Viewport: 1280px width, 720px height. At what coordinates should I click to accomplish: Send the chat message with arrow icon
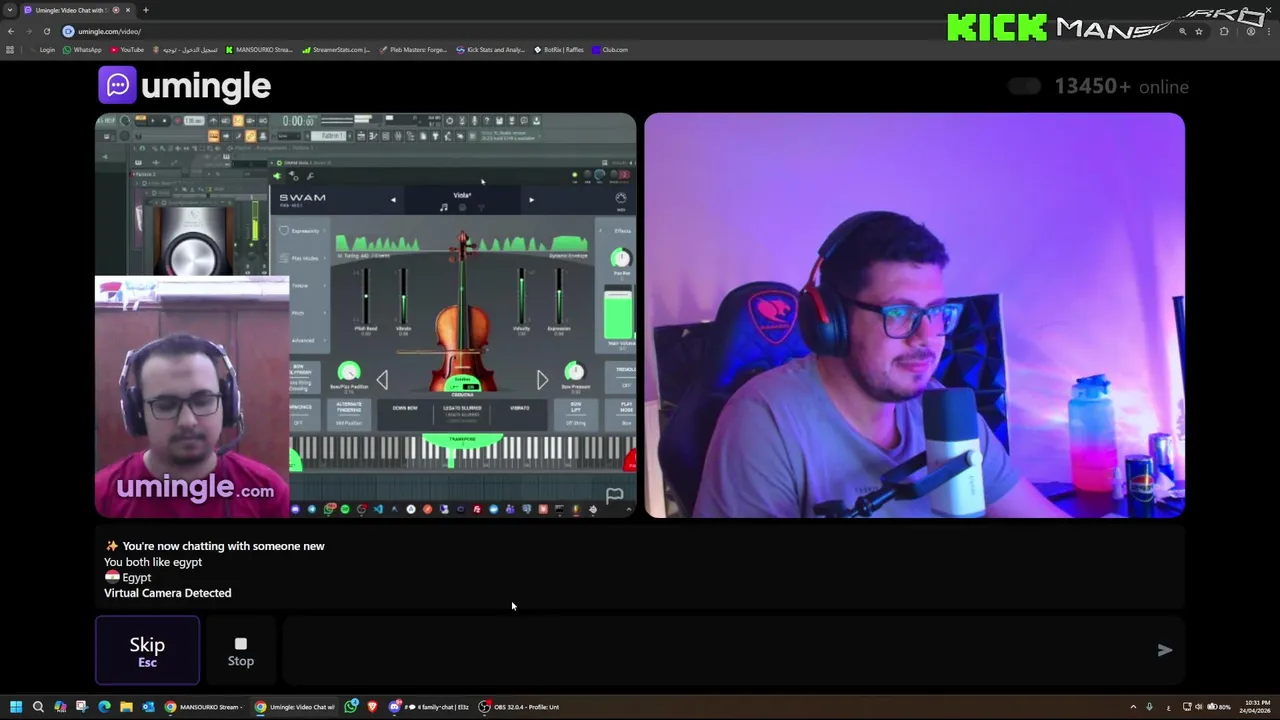pyautogui.click(x=1165, y=650)
